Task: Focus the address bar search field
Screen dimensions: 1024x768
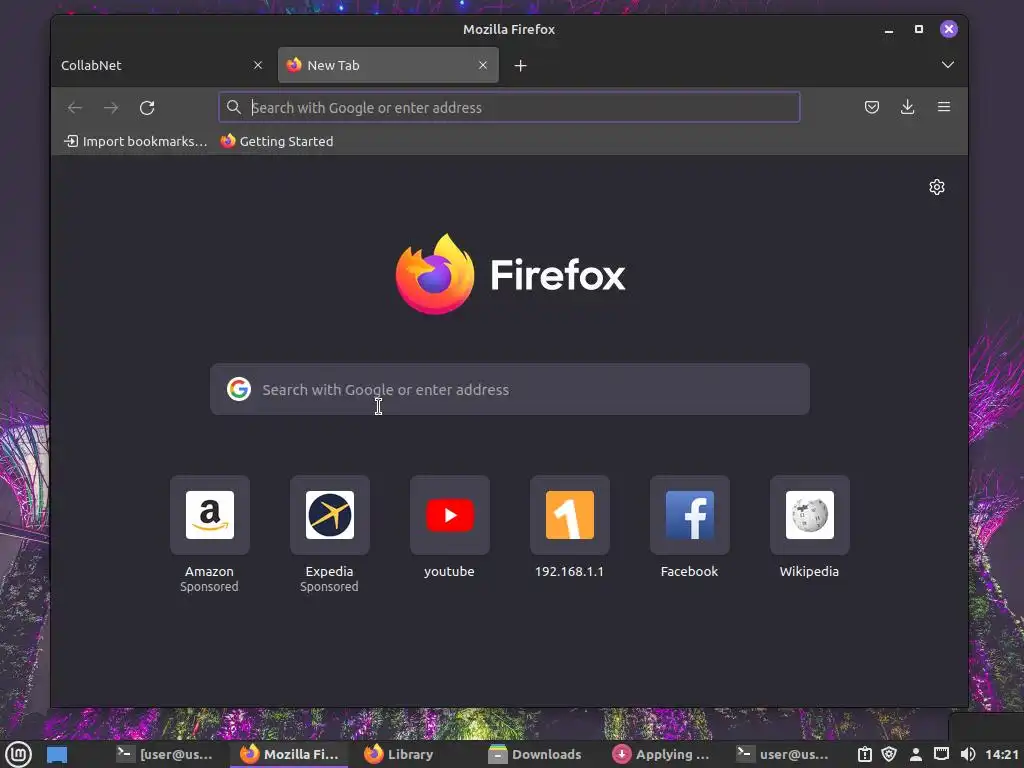Action: tap(509, 107)
